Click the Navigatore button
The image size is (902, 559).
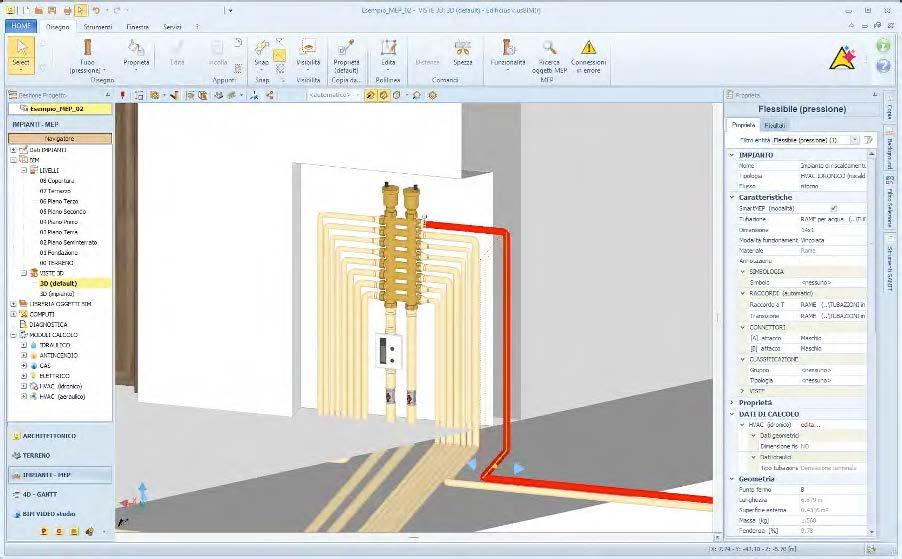click(60, 139)
